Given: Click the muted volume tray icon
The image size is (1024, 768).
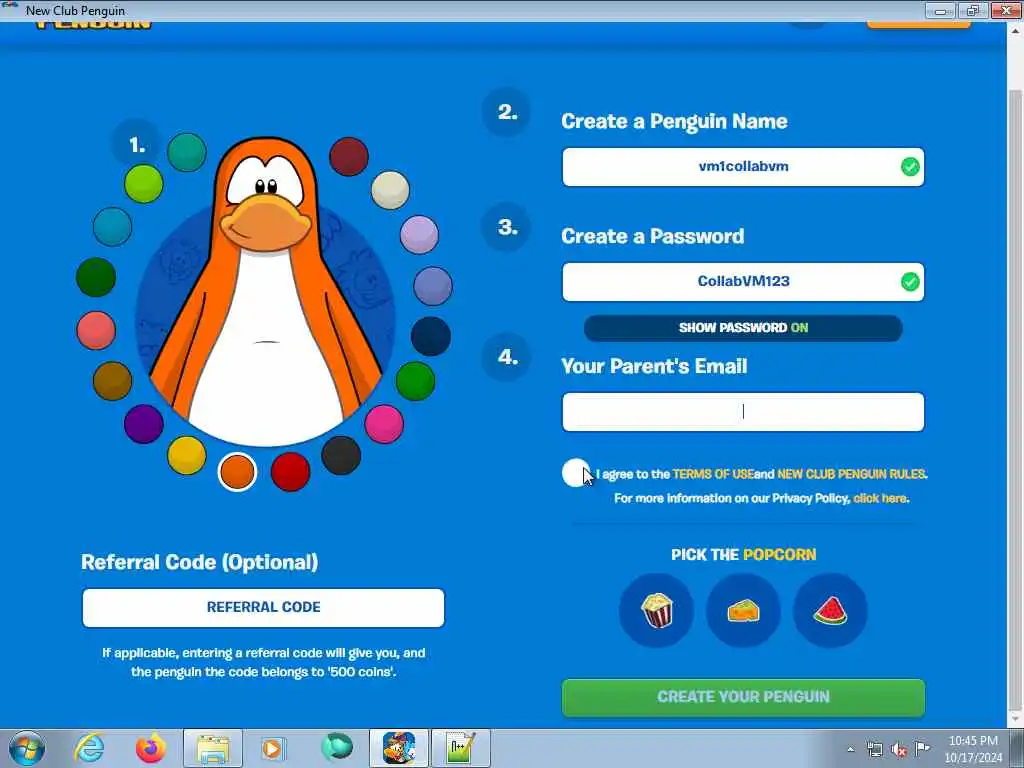Looking at the screenshot, I should pyautogui.click(x=899, y=750).
